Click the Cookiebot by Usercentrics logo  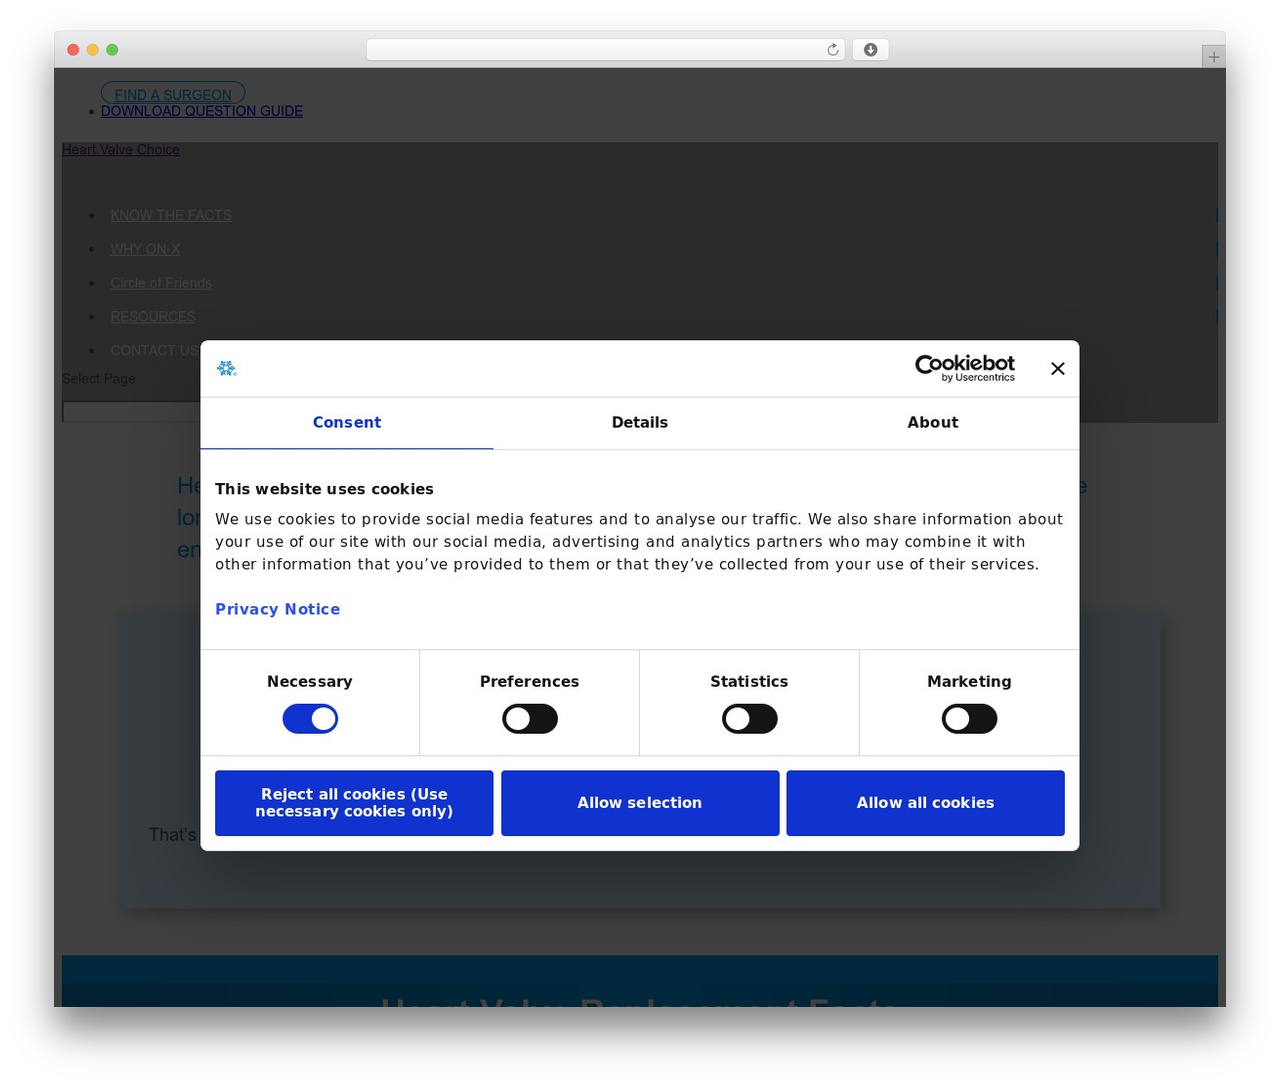(x=965, y=368)
